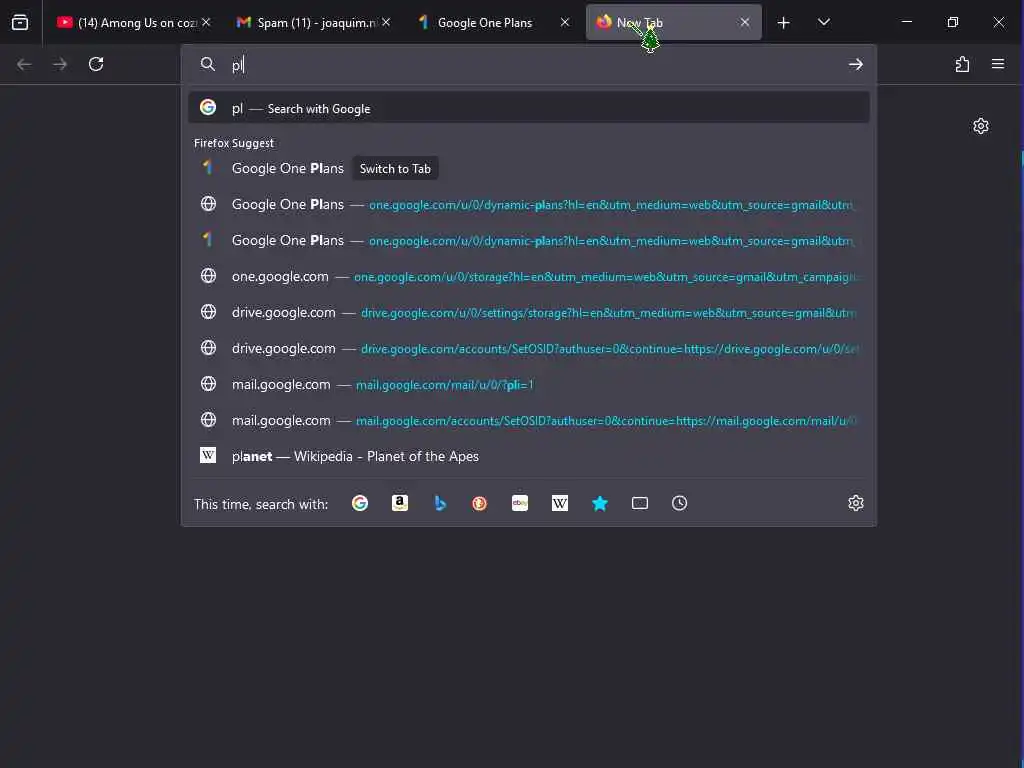The height and width of the screenshot is (768, 1024).
Task: Search this time with Bing icon
Action: click(440, 503)
